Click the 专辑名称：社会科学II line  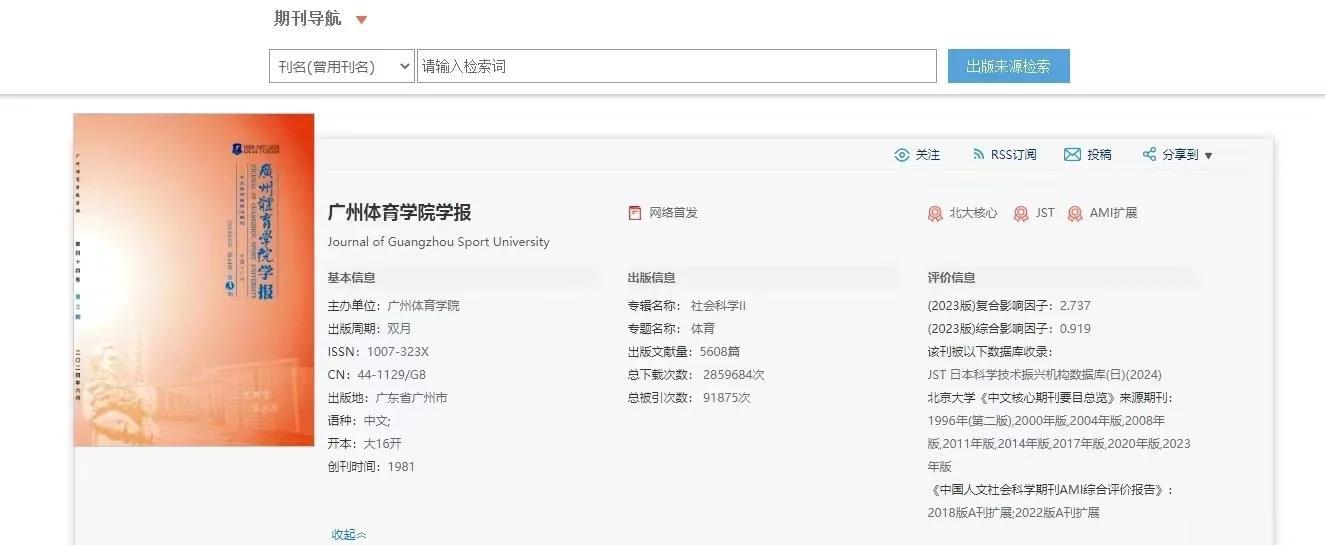(x=687, y=306)
